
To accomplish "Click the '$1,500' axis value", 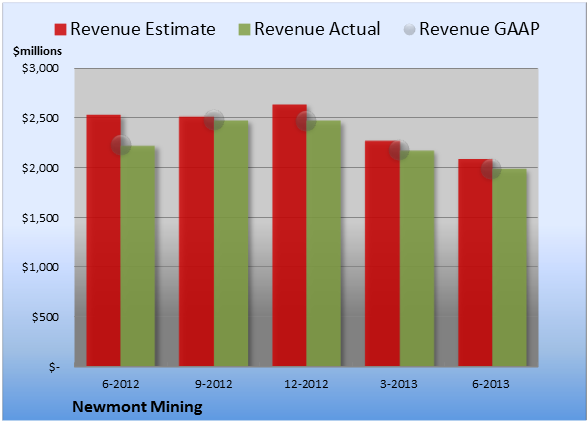I will click(40, 218).
